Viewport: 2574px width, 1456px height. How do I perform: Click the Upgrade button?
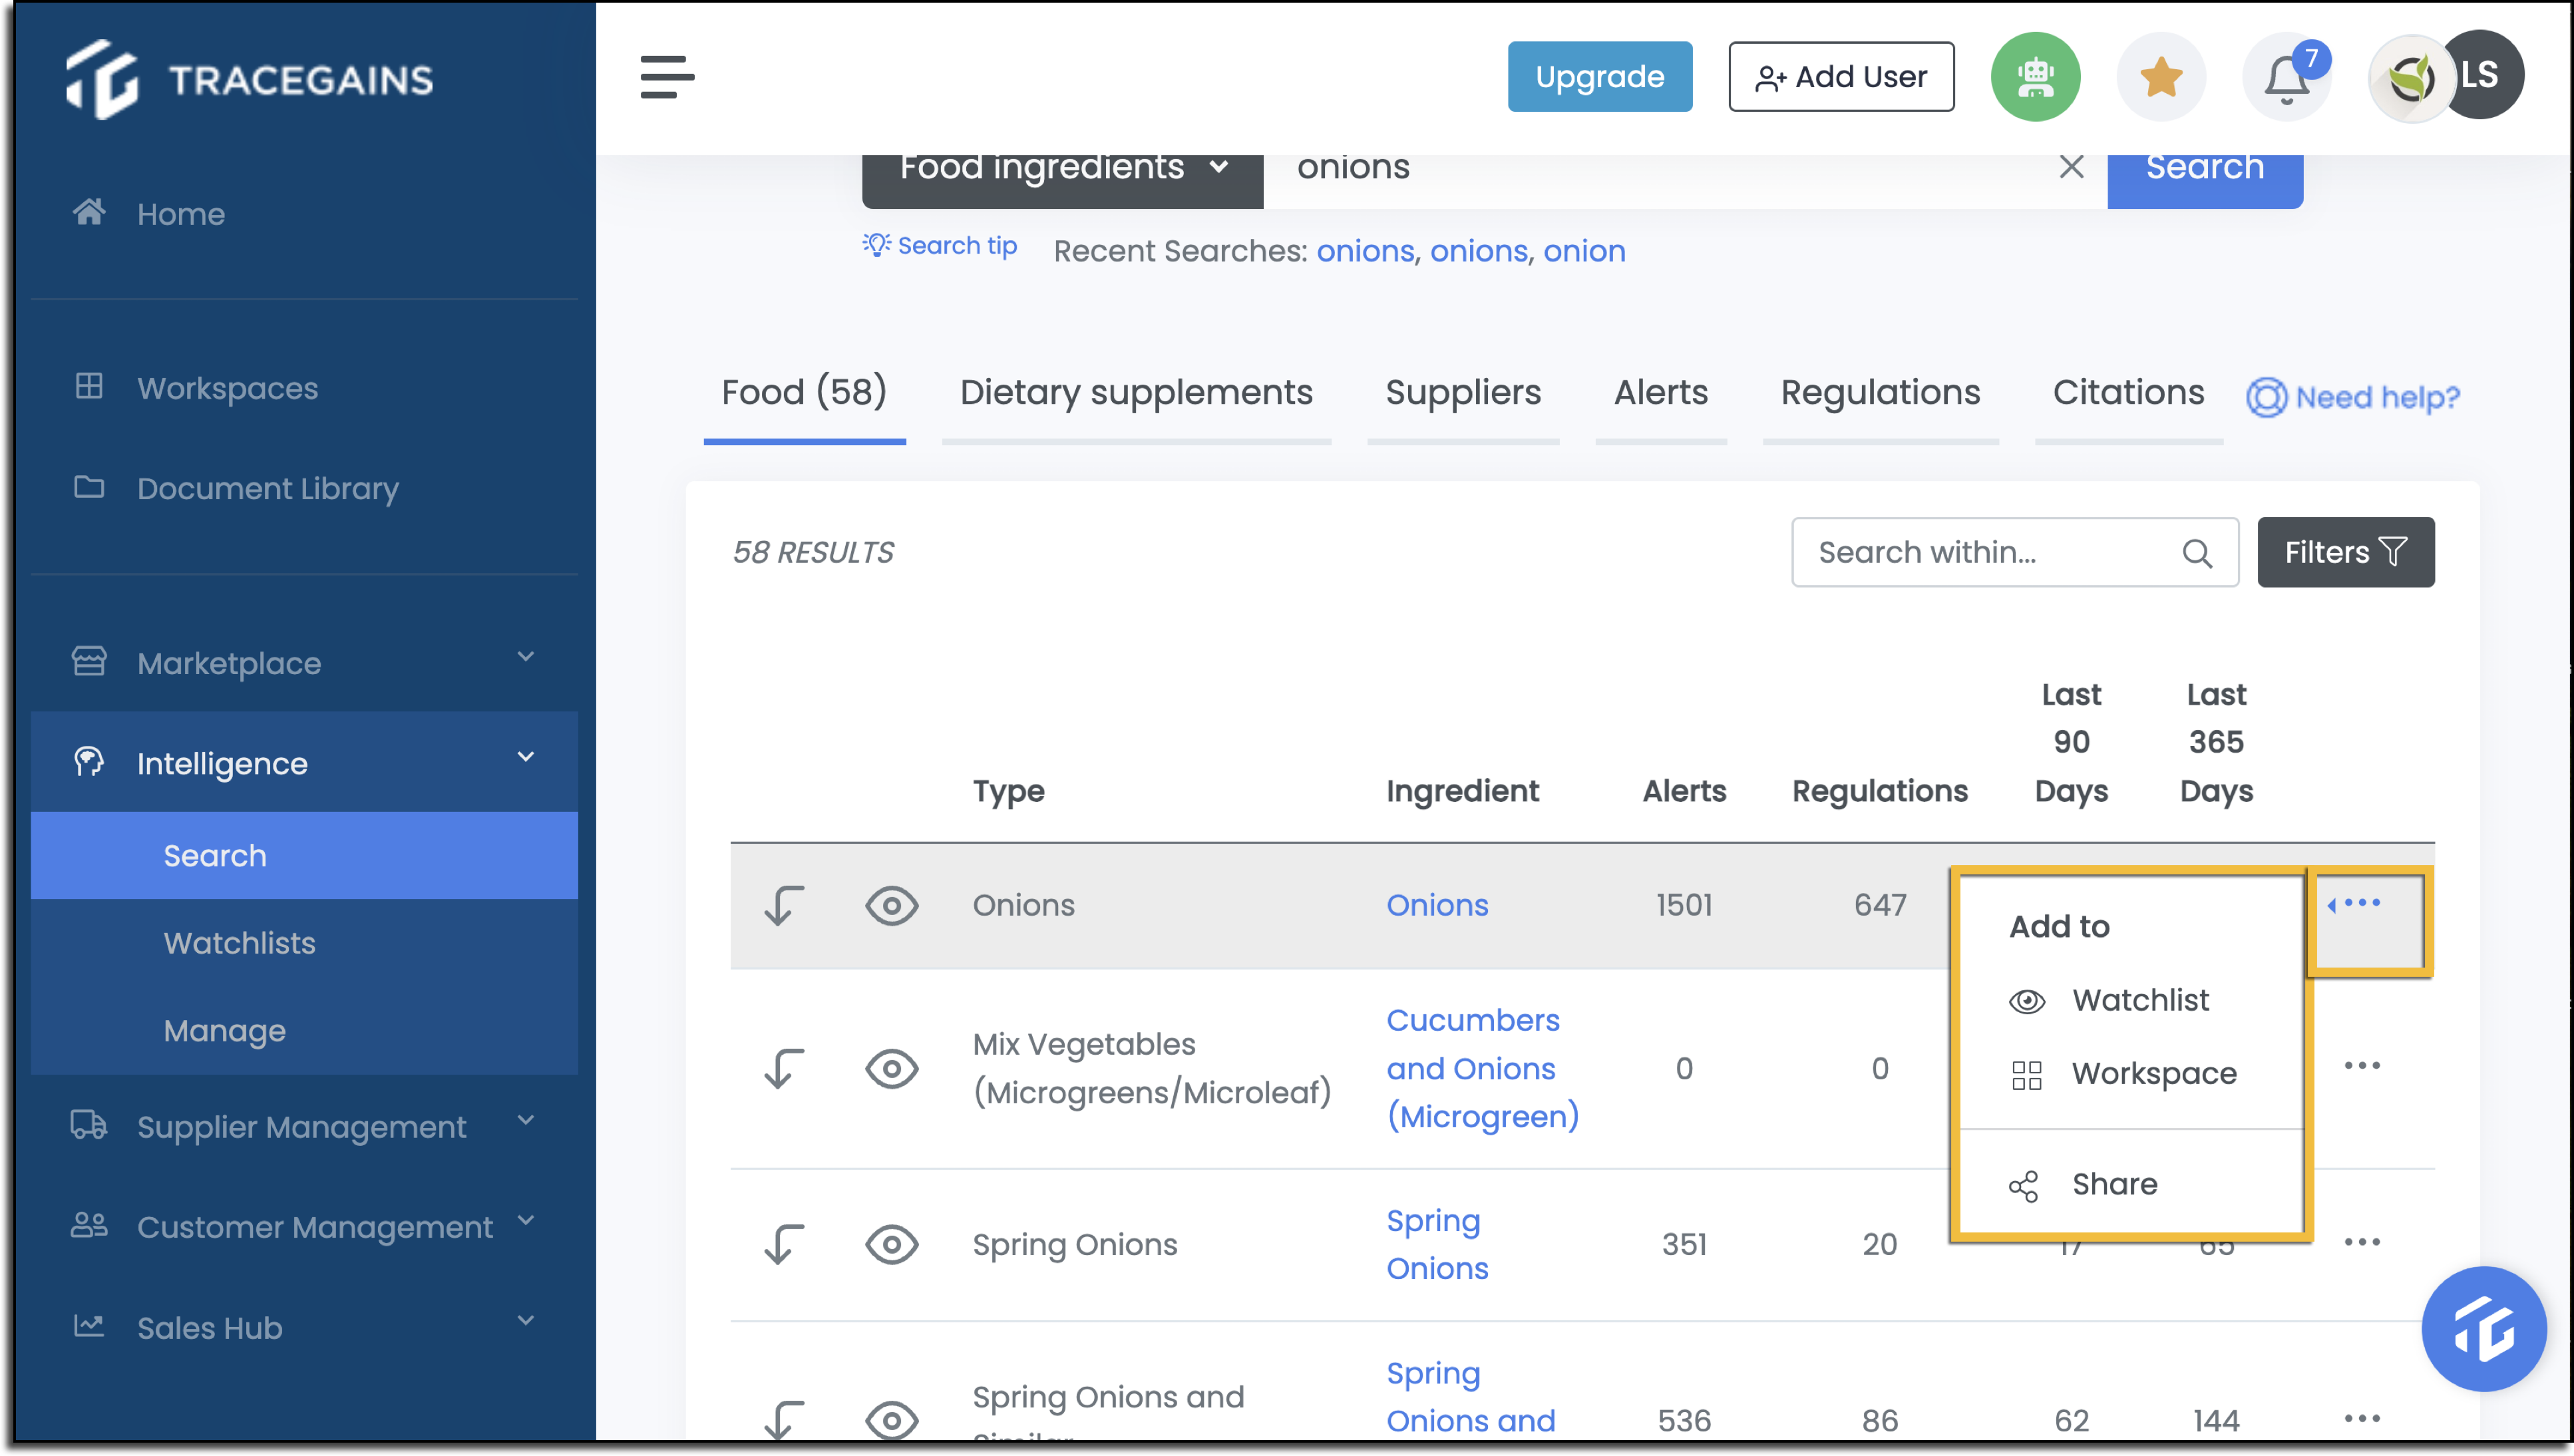1598,76
